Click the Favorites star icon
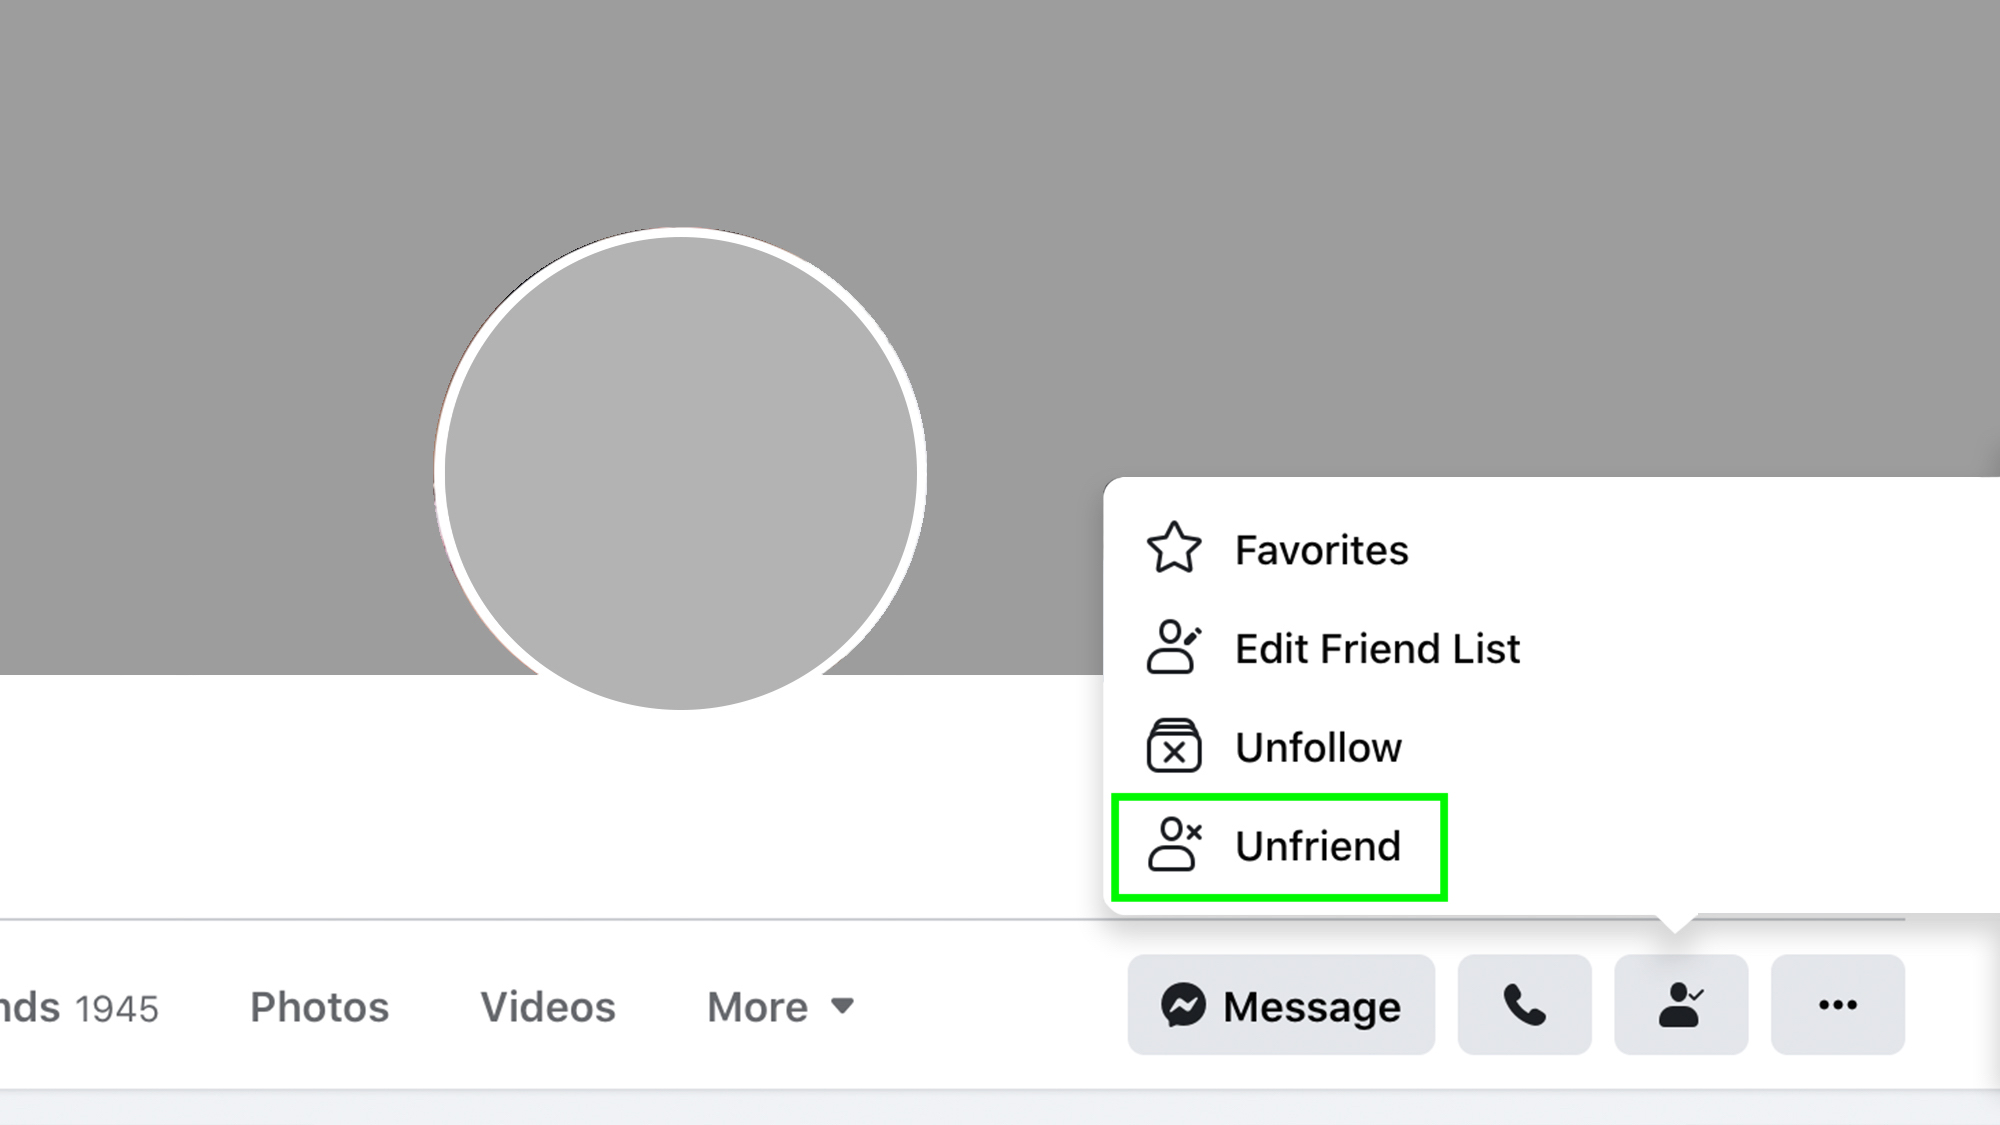The height and width of the screenshot is (1125, 2000). click(1174, 549)
